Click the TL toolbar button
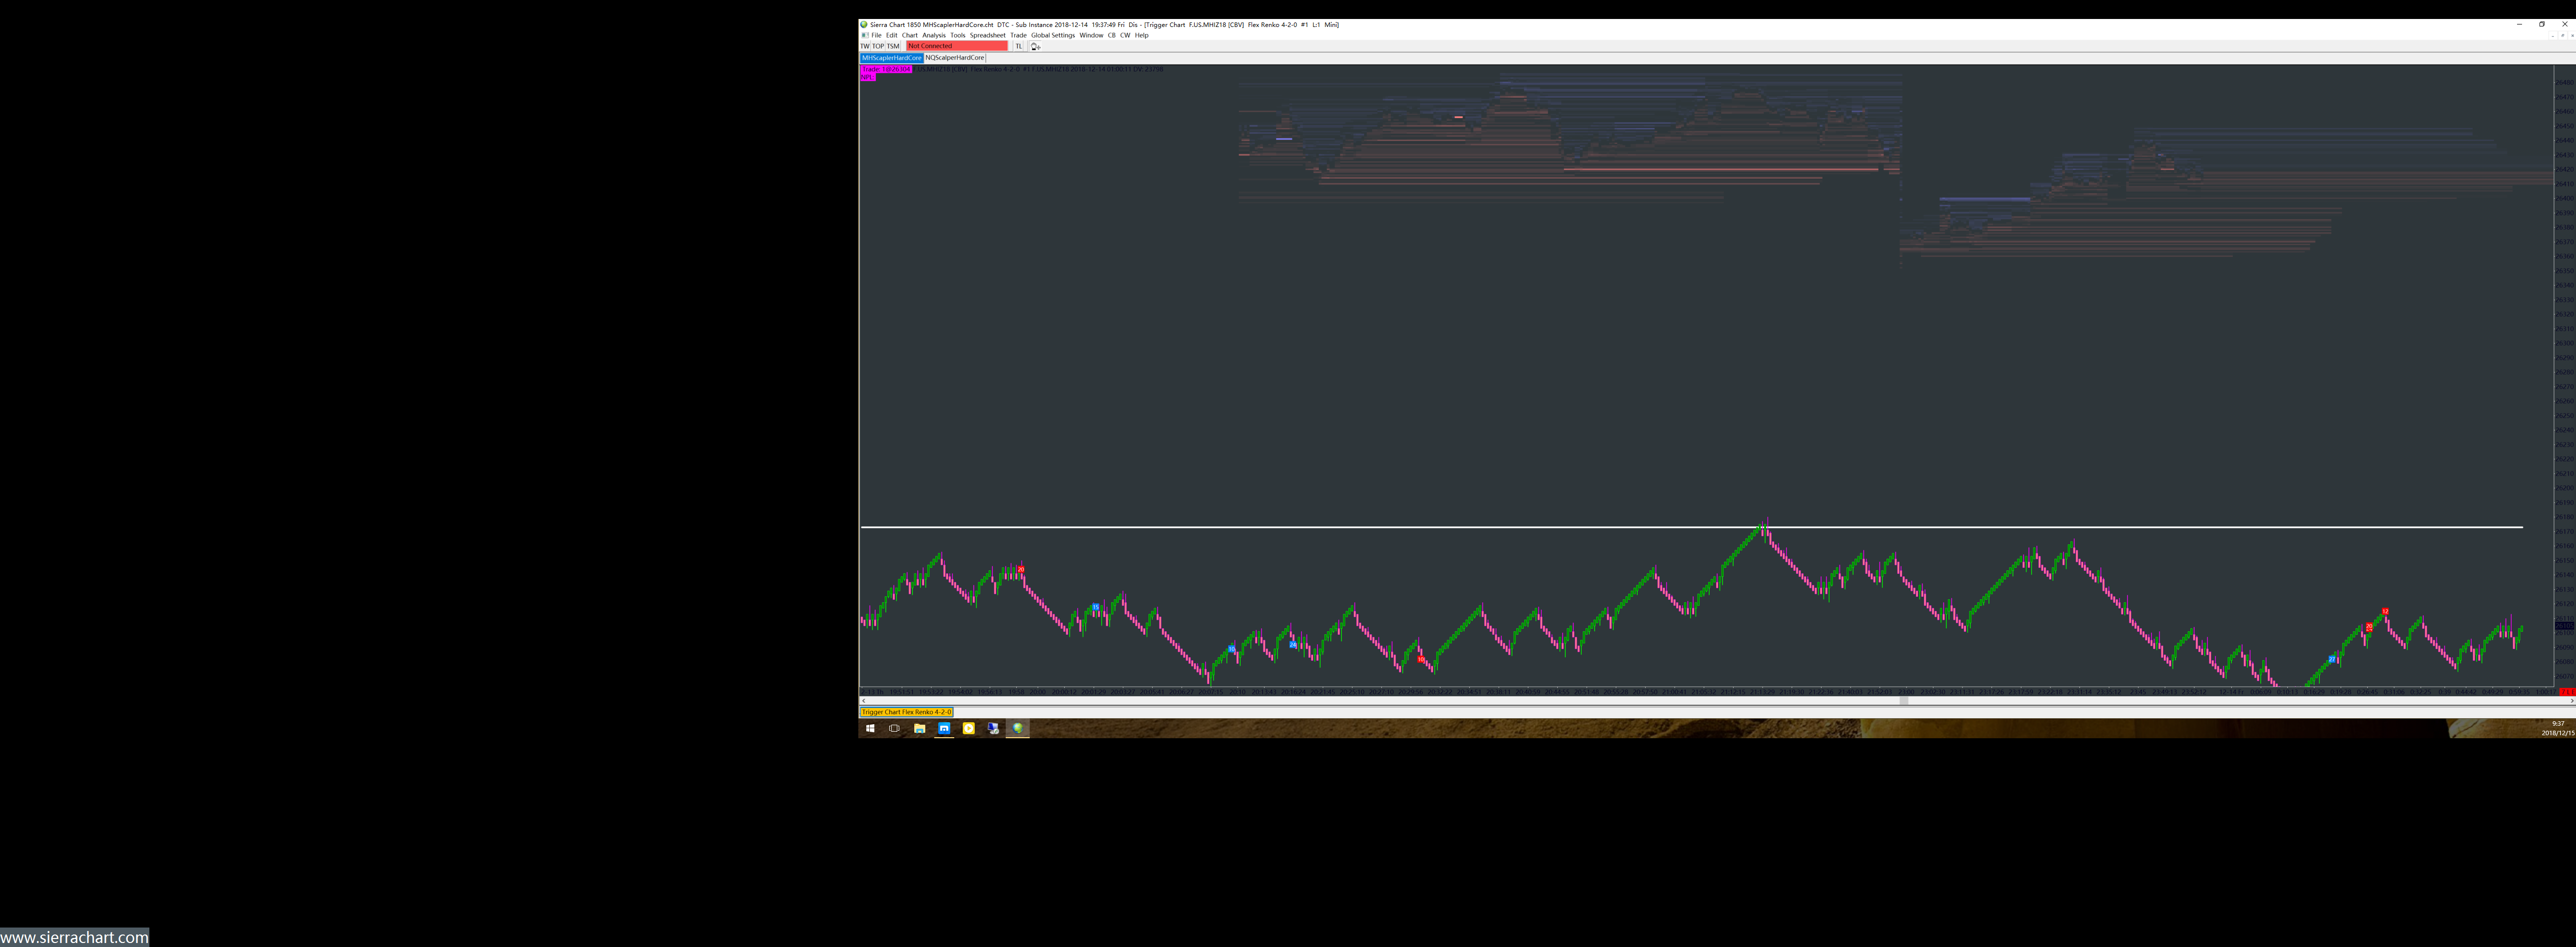Screen dimensions: 2576x947 1018,46
